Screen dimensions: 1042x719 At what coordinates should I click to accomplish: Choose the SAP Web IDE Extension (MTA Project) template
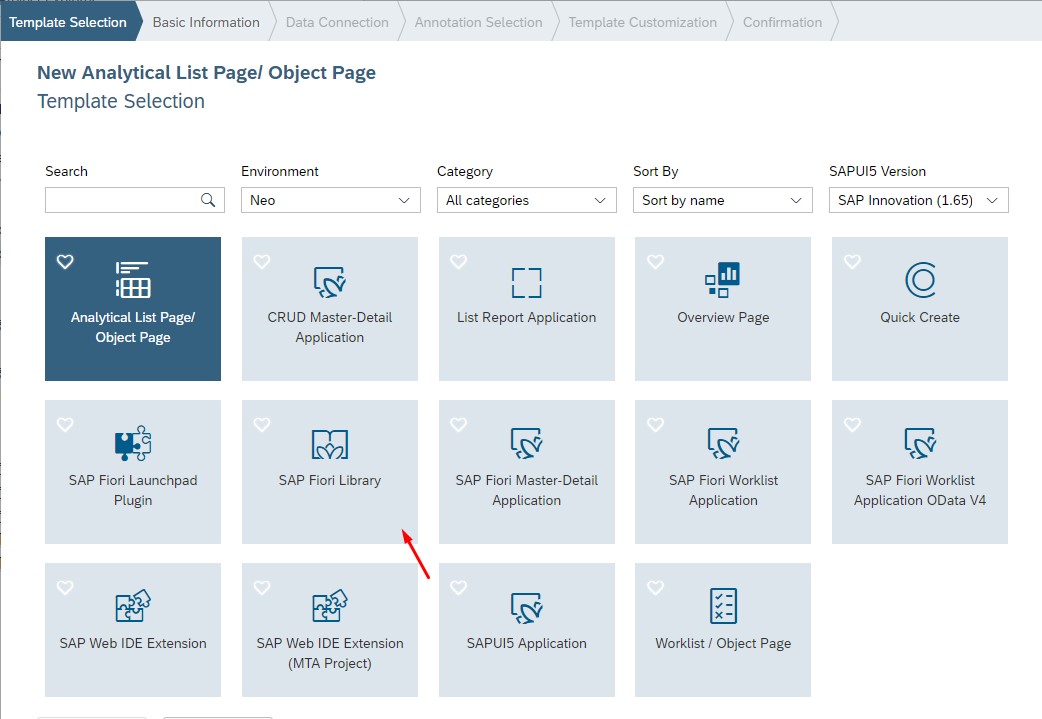[329, 630]
